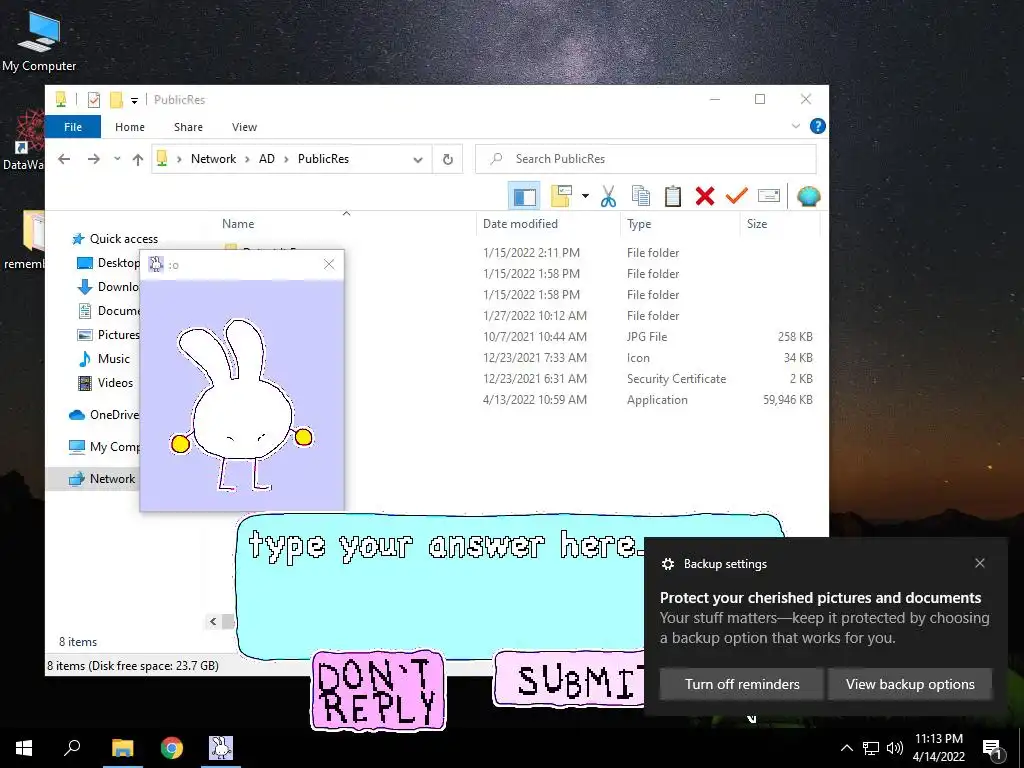Go back with the left arrow
Image resolution: width=1024 pixels, height=768 pixels.
point(64,159)
